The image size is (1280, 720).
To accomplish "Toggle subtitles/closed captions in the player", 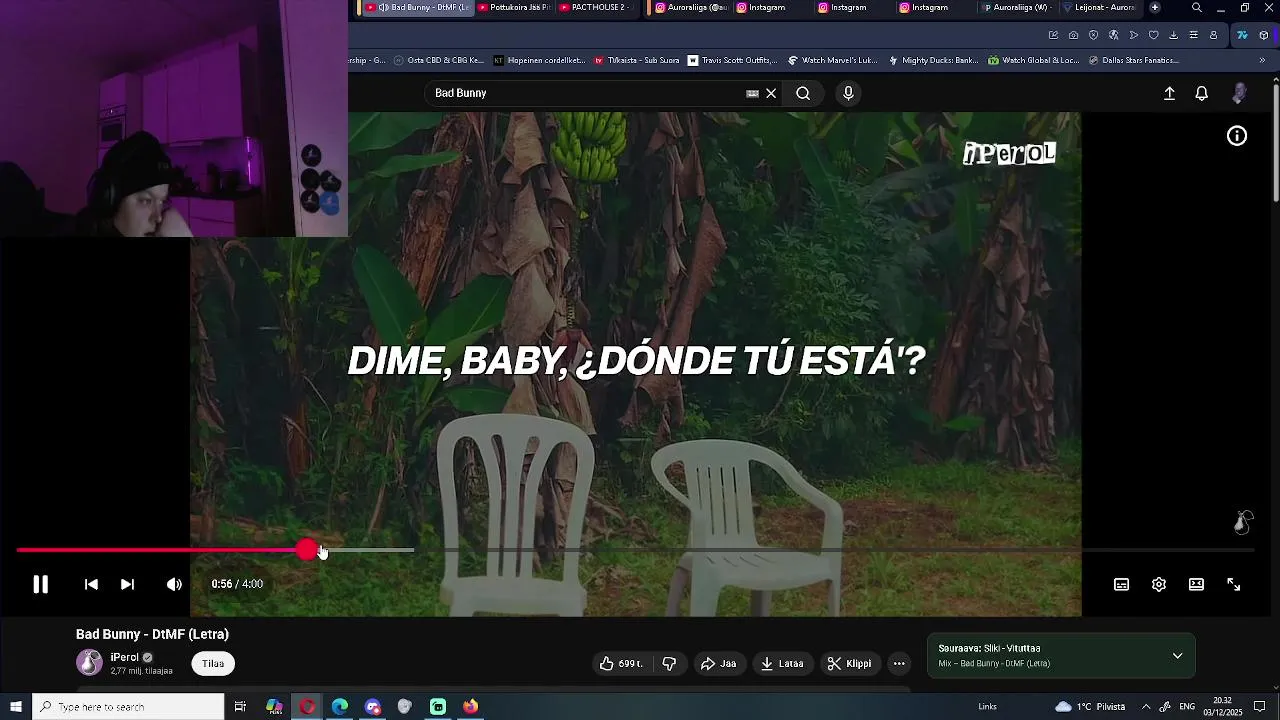I will (x=1121, y=585).
